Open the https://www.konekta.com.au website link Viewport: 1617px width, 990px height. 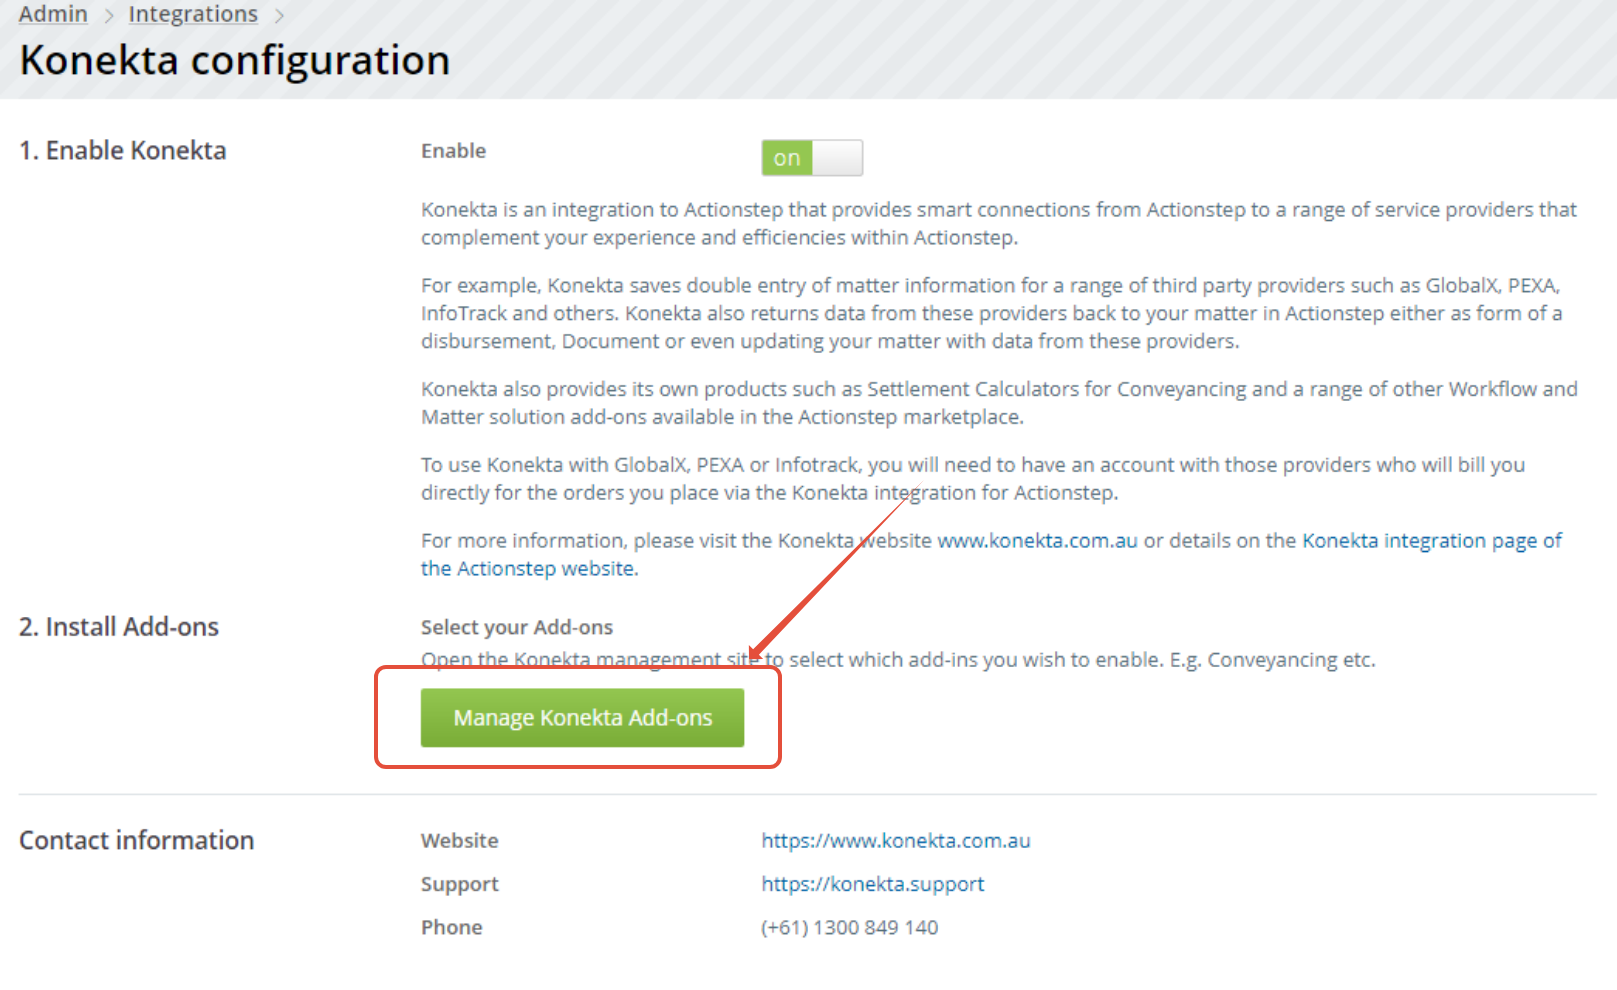pos(896,841)
